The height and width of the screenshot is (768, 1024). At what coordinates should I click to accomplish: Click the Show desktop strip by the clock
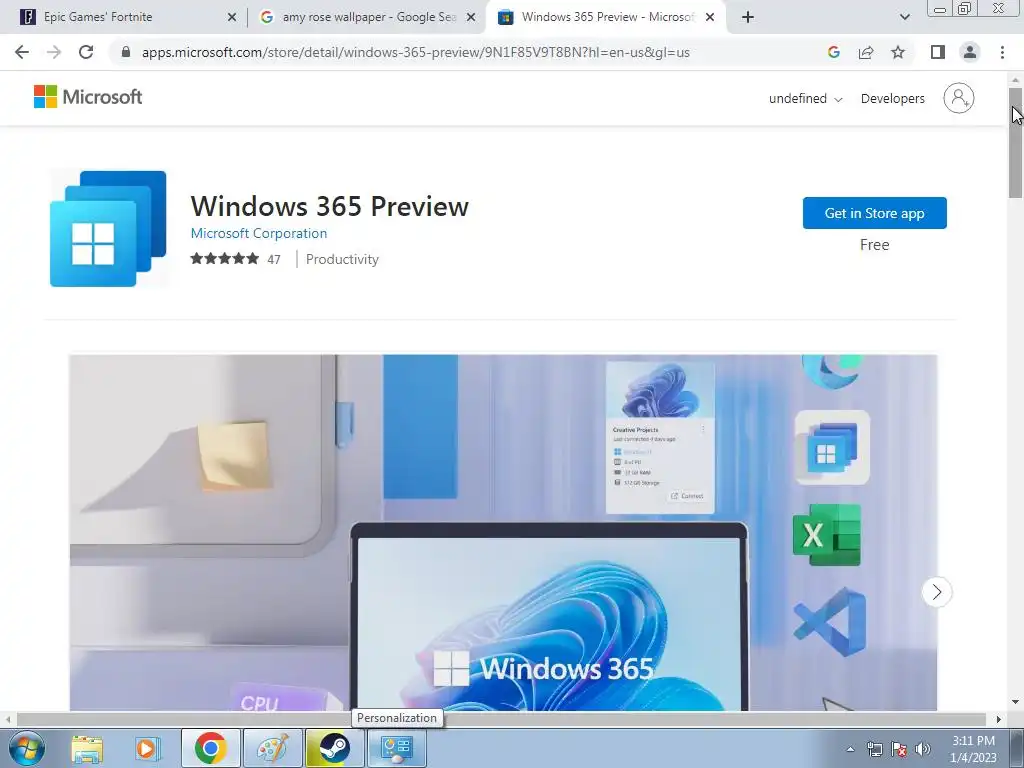(1016, 748)
